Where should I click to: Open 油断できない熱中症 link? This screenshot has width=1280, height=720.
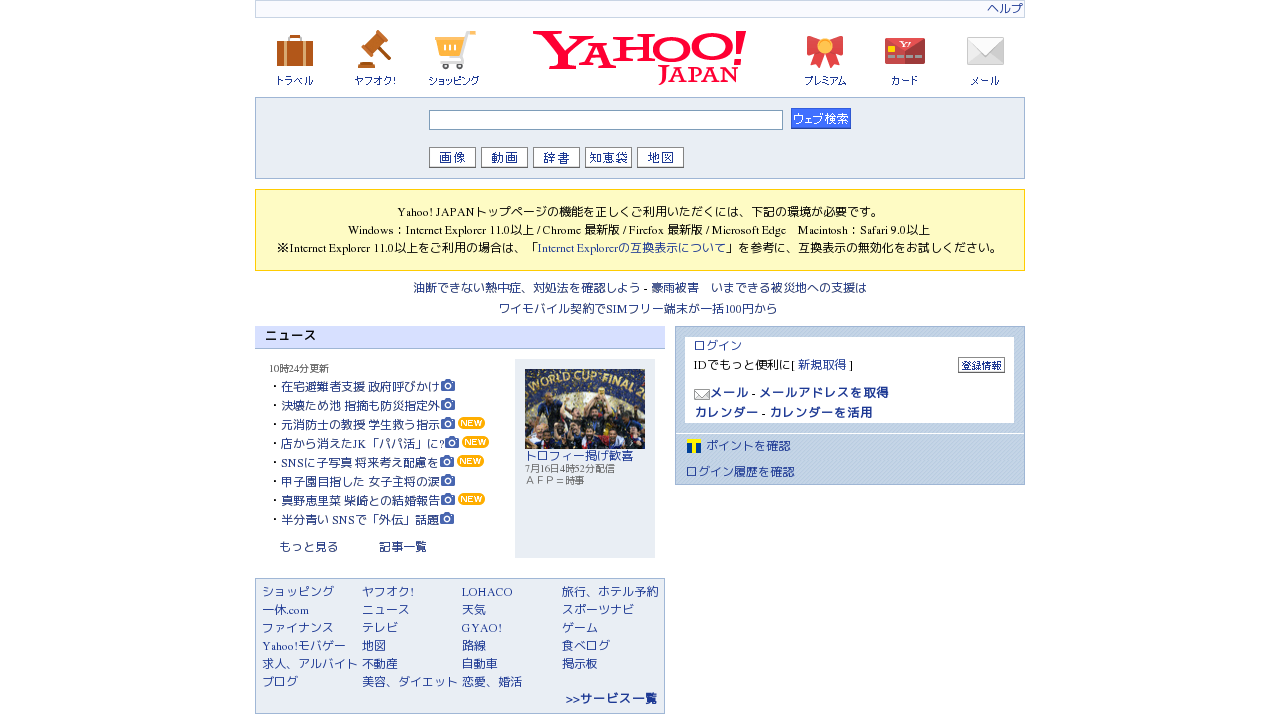(527, 287)
